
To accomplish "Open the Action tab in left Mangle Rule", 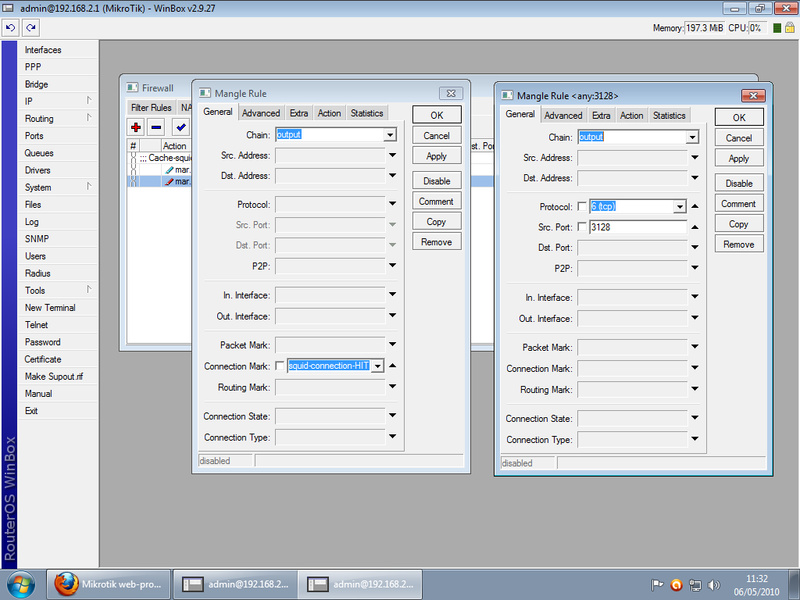I will coord(329,113).
